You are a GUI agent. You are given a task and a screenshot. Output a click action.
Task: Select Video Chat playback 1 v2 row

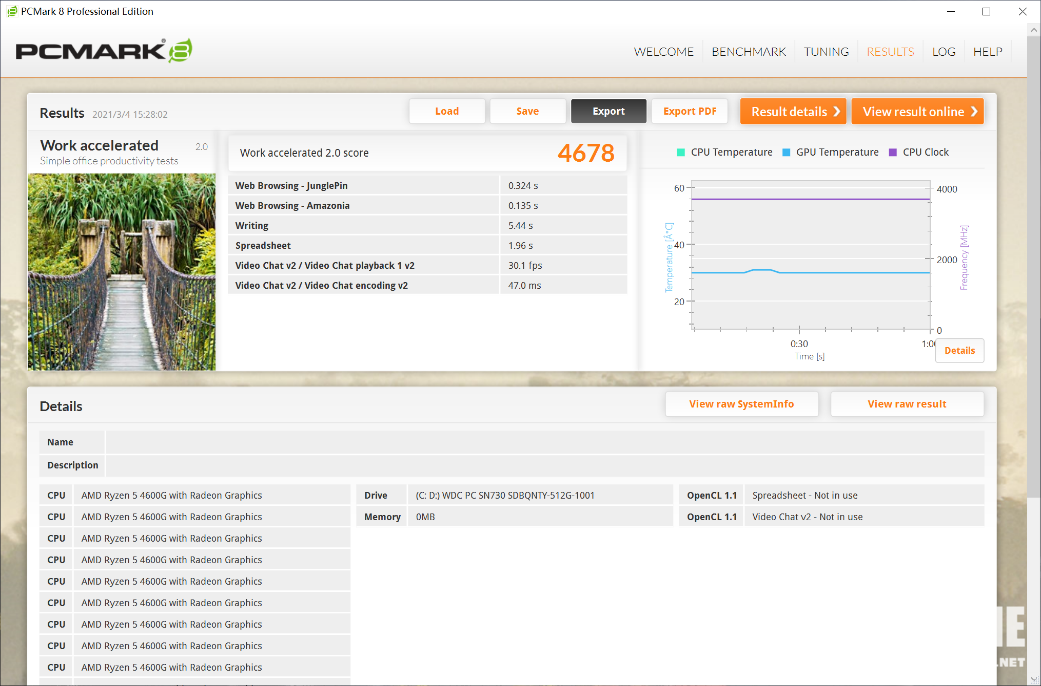point(428,265)
